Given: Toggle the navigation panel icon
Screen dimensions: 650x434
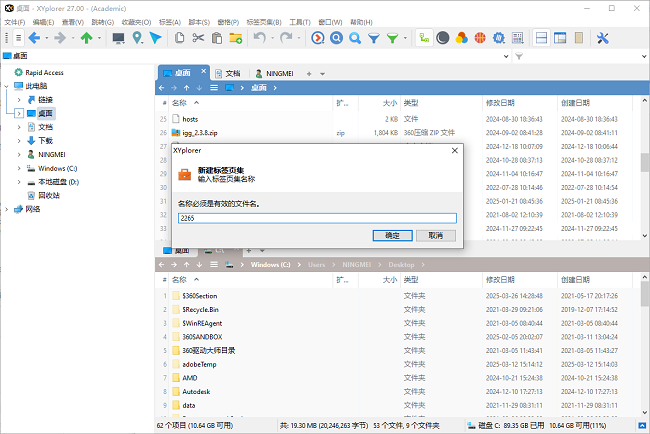Looking at the screenshot, I should click(560, 38).
